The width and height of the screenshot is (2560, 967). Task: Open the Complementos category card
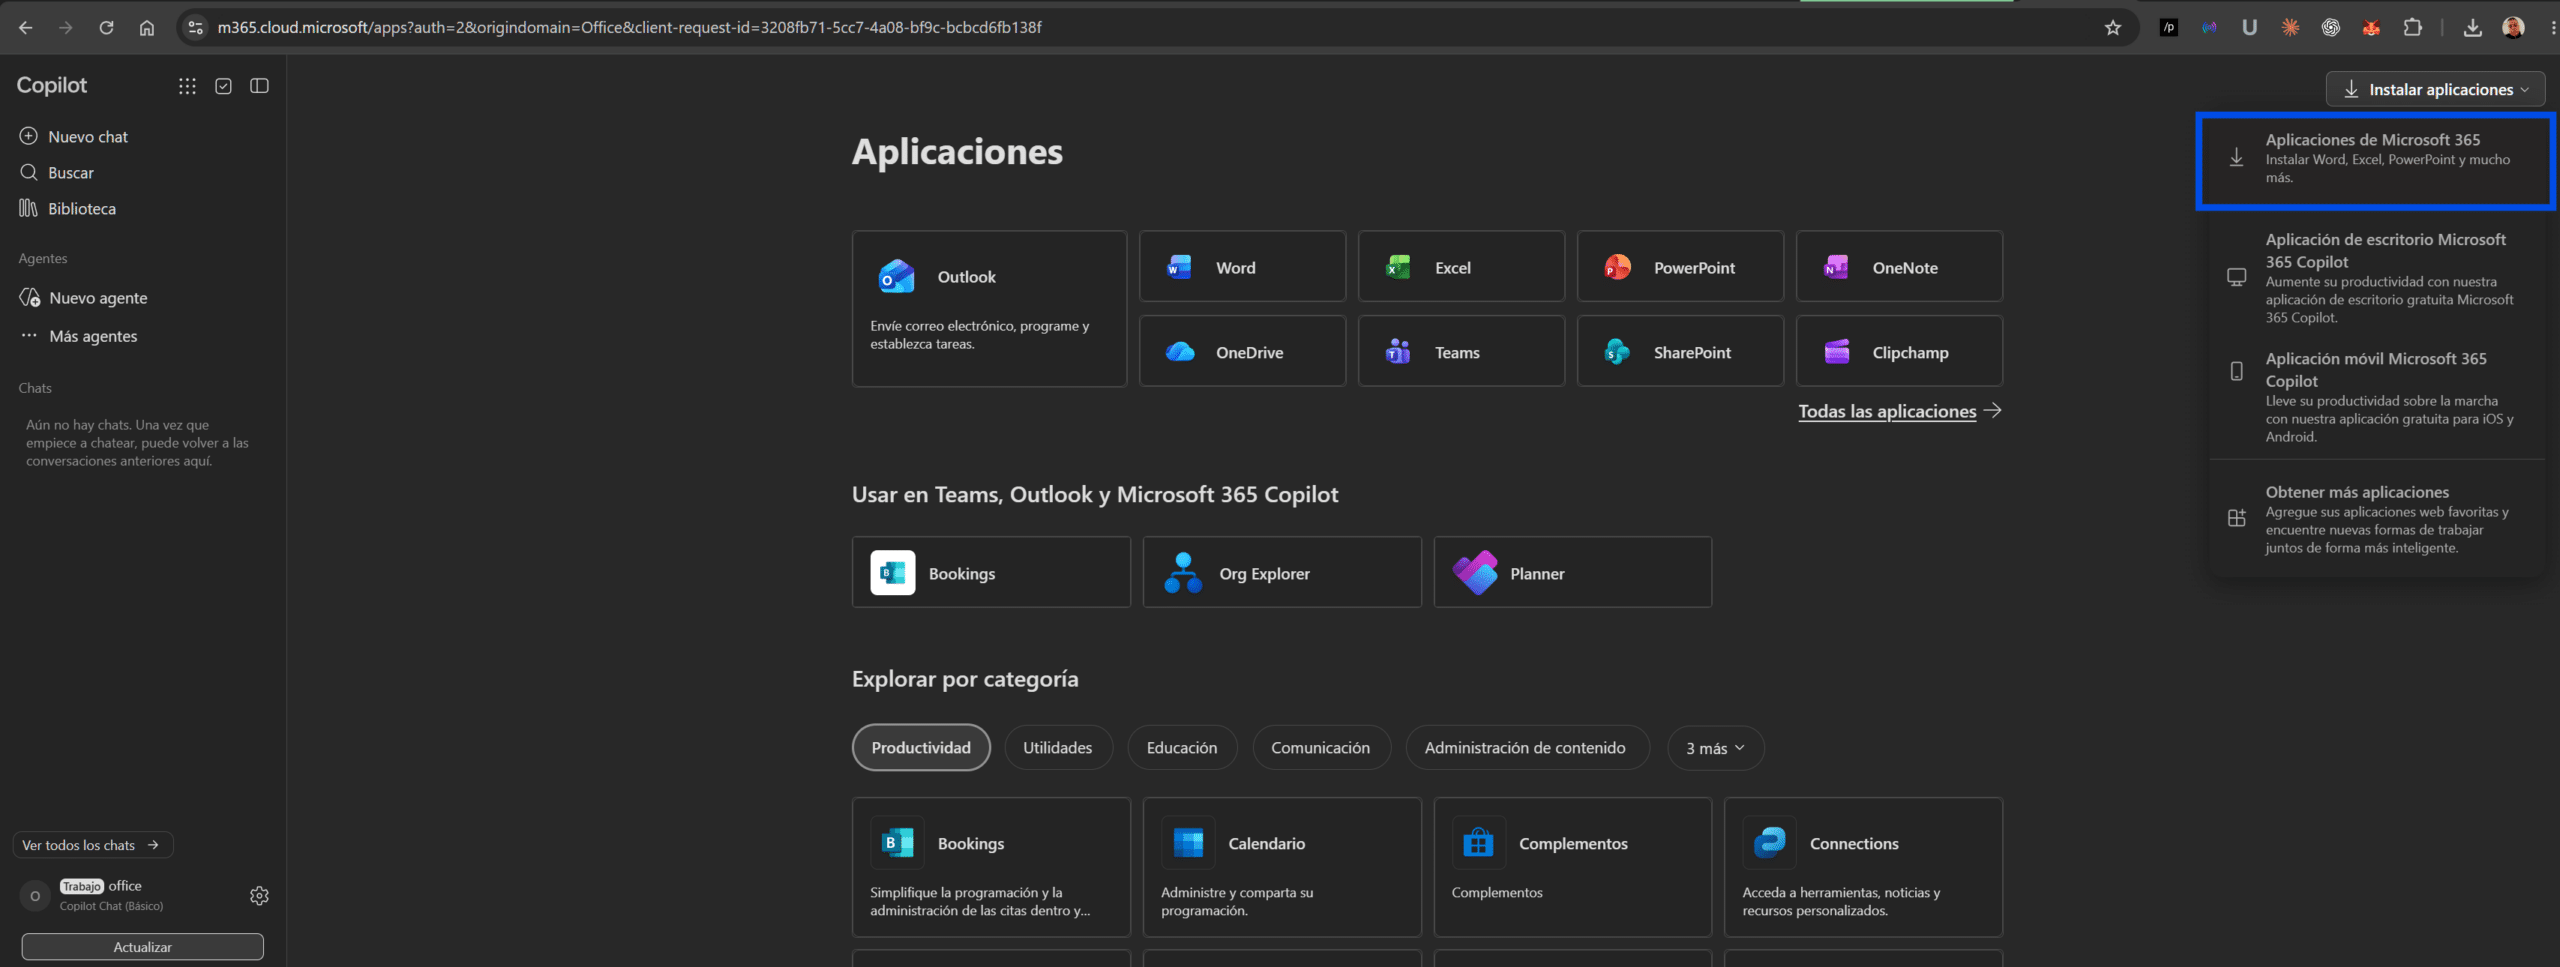tap(1572, 867)
